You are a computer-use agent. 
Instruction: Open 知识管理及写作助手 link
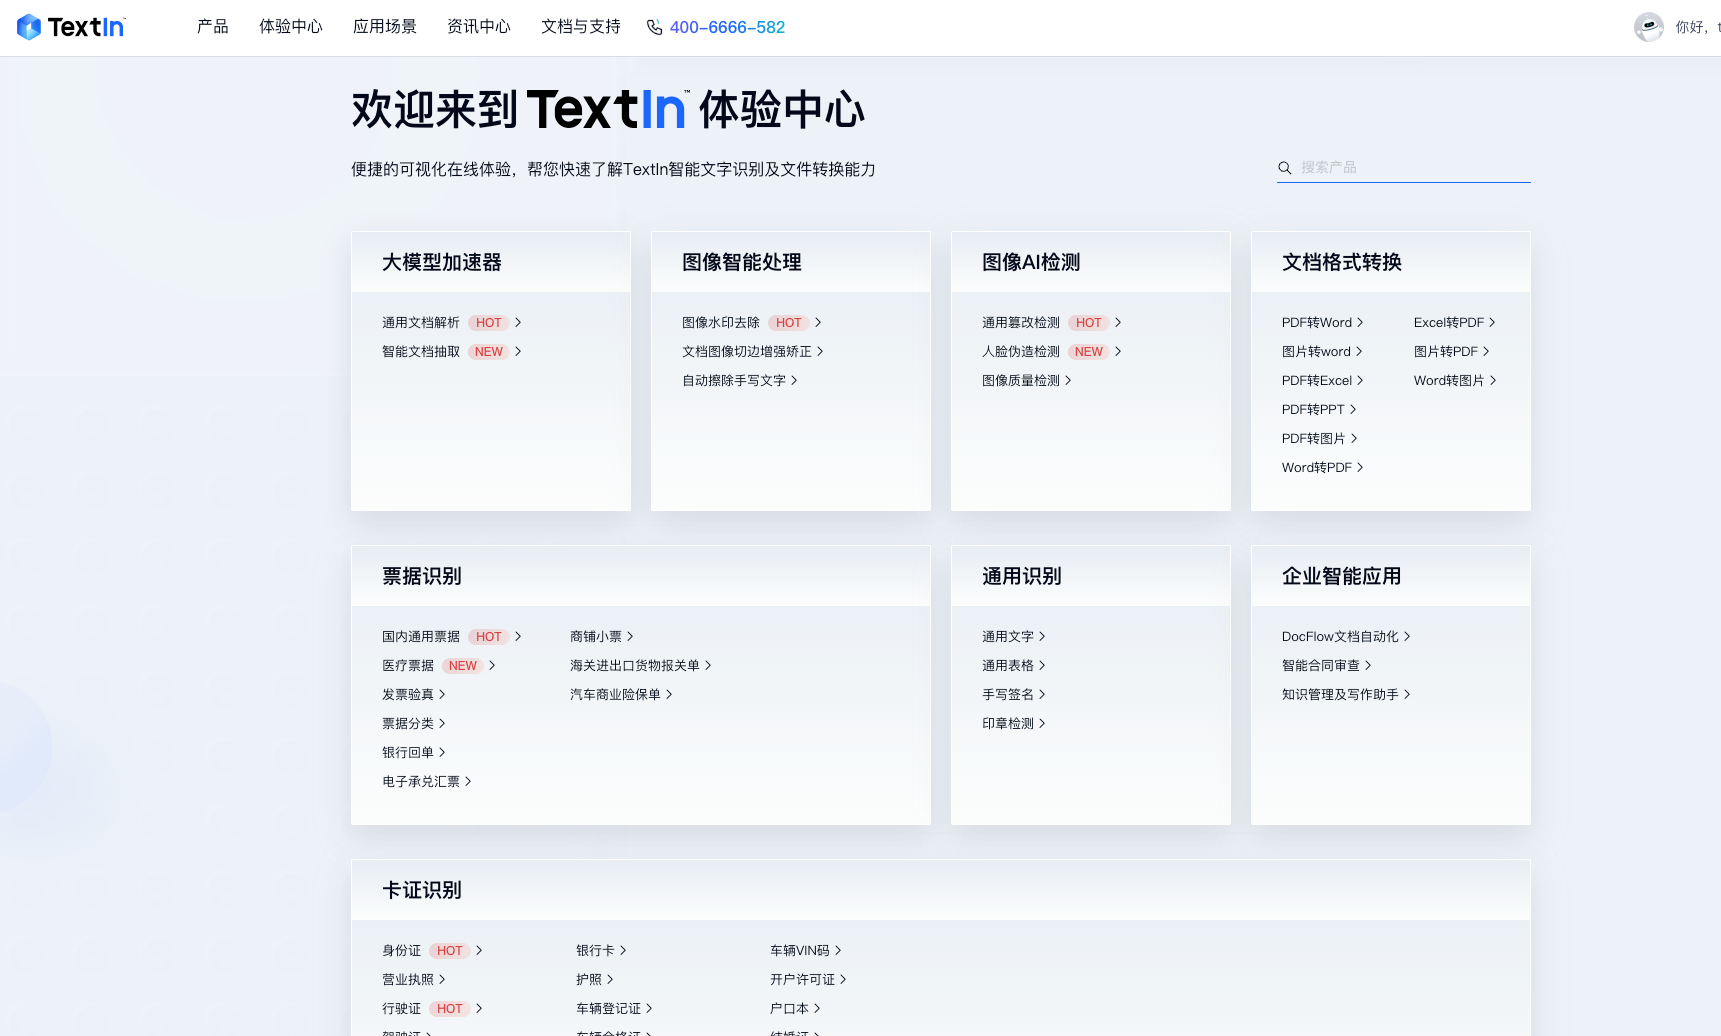click(x=1340, y=695)
